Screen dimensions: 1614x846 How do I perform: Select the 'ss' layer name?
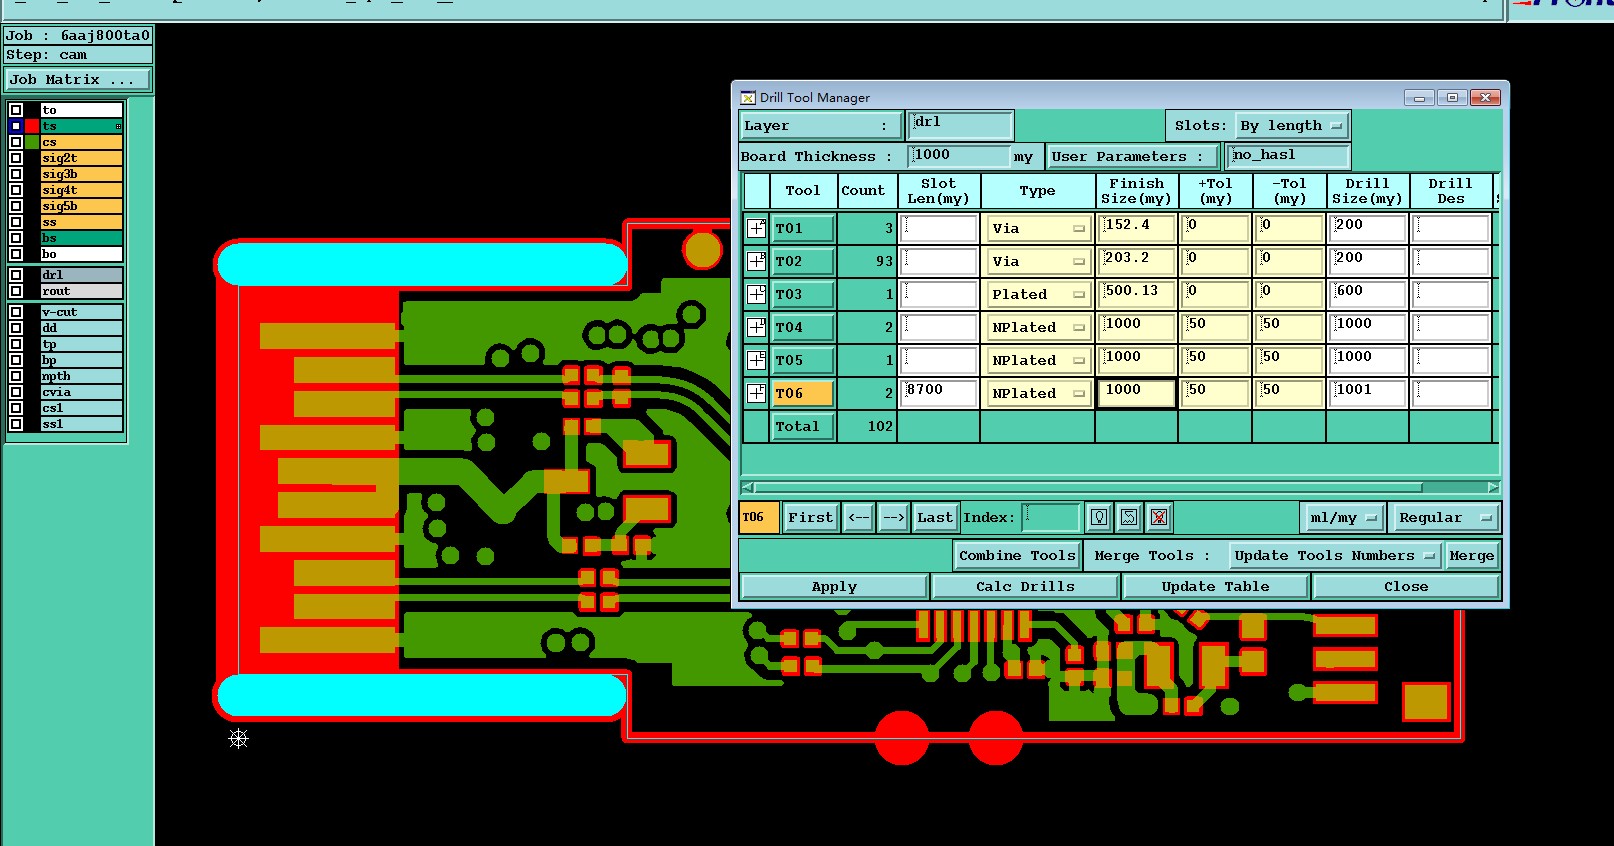click(x=82, y=222)
